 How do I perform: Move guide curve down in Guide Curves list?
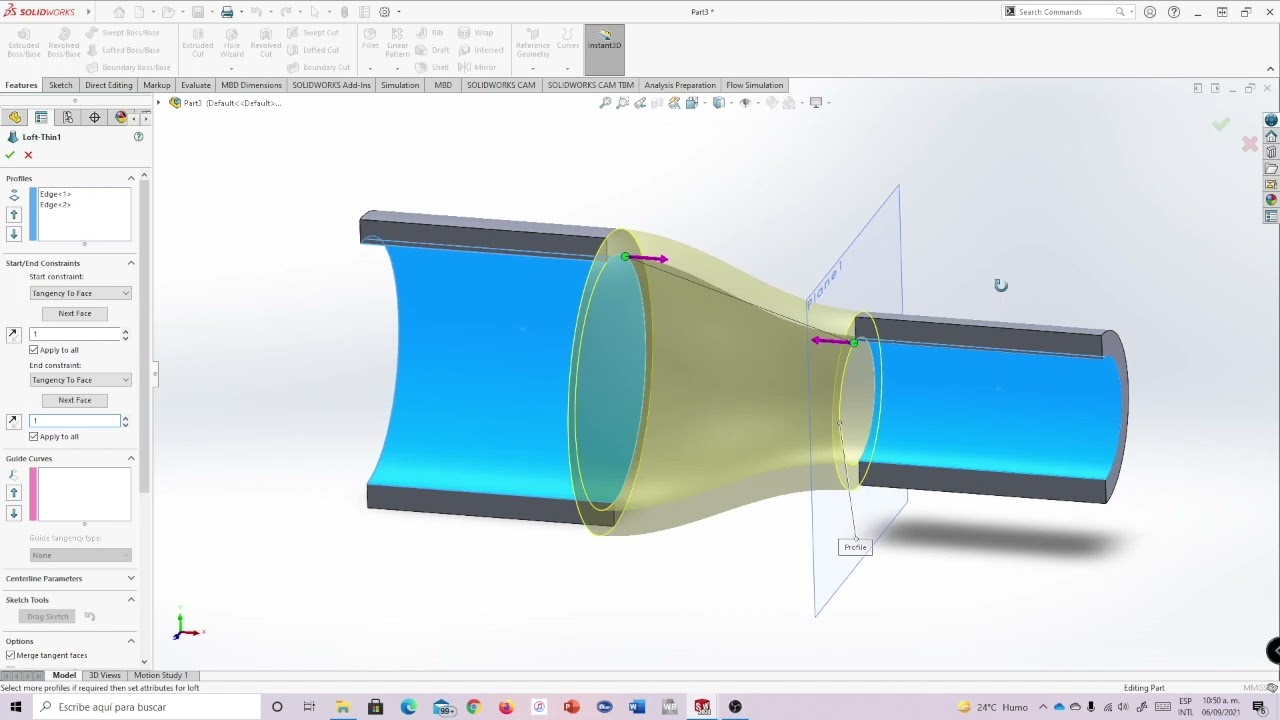click(14, 513)
